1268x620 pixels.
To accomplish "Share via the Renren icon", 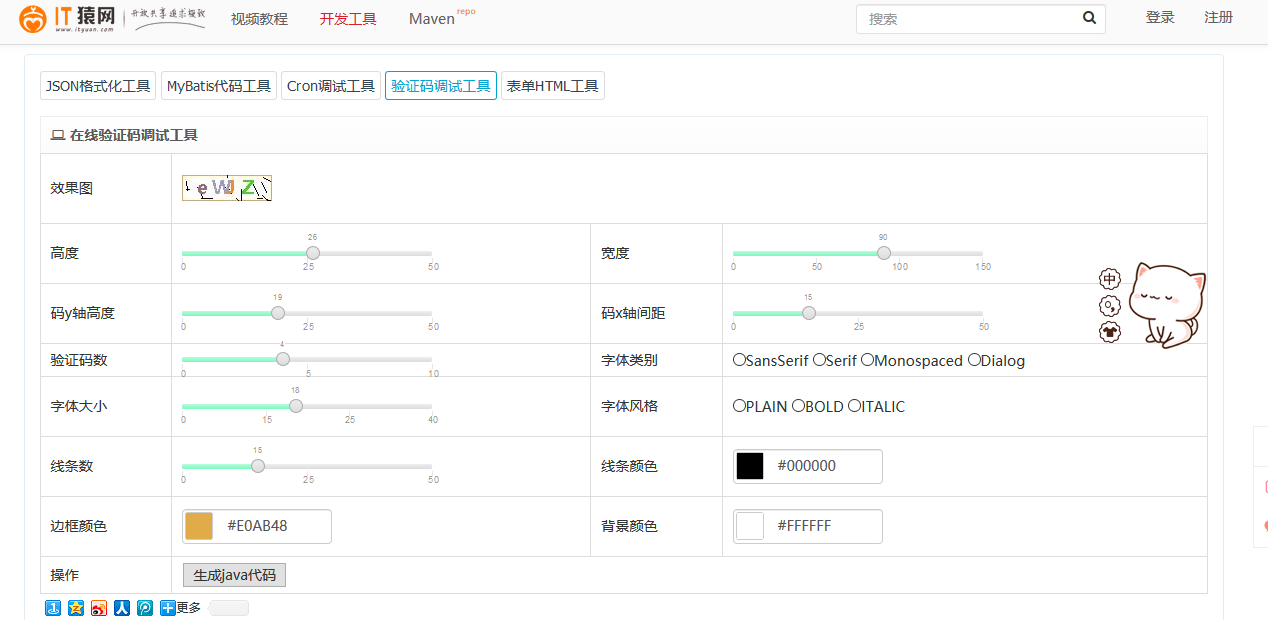I will (122, 608).
